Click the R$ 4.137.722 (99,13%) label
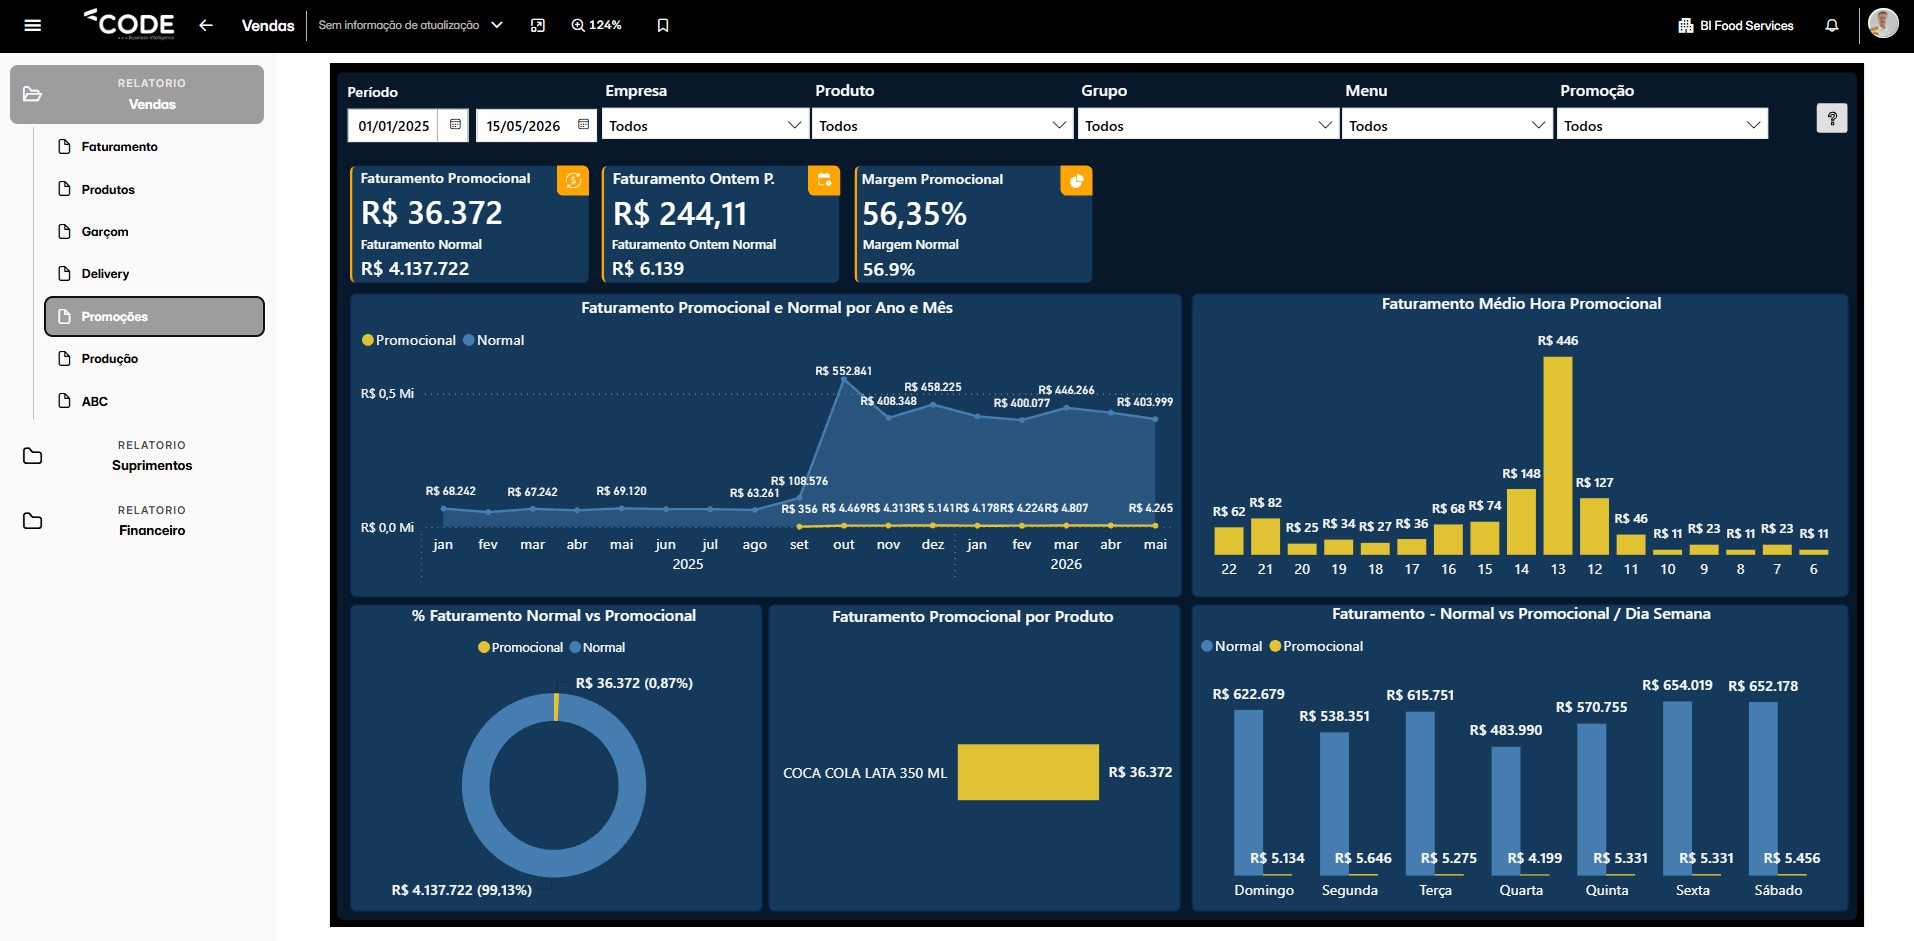 click(x=461, y=890)
